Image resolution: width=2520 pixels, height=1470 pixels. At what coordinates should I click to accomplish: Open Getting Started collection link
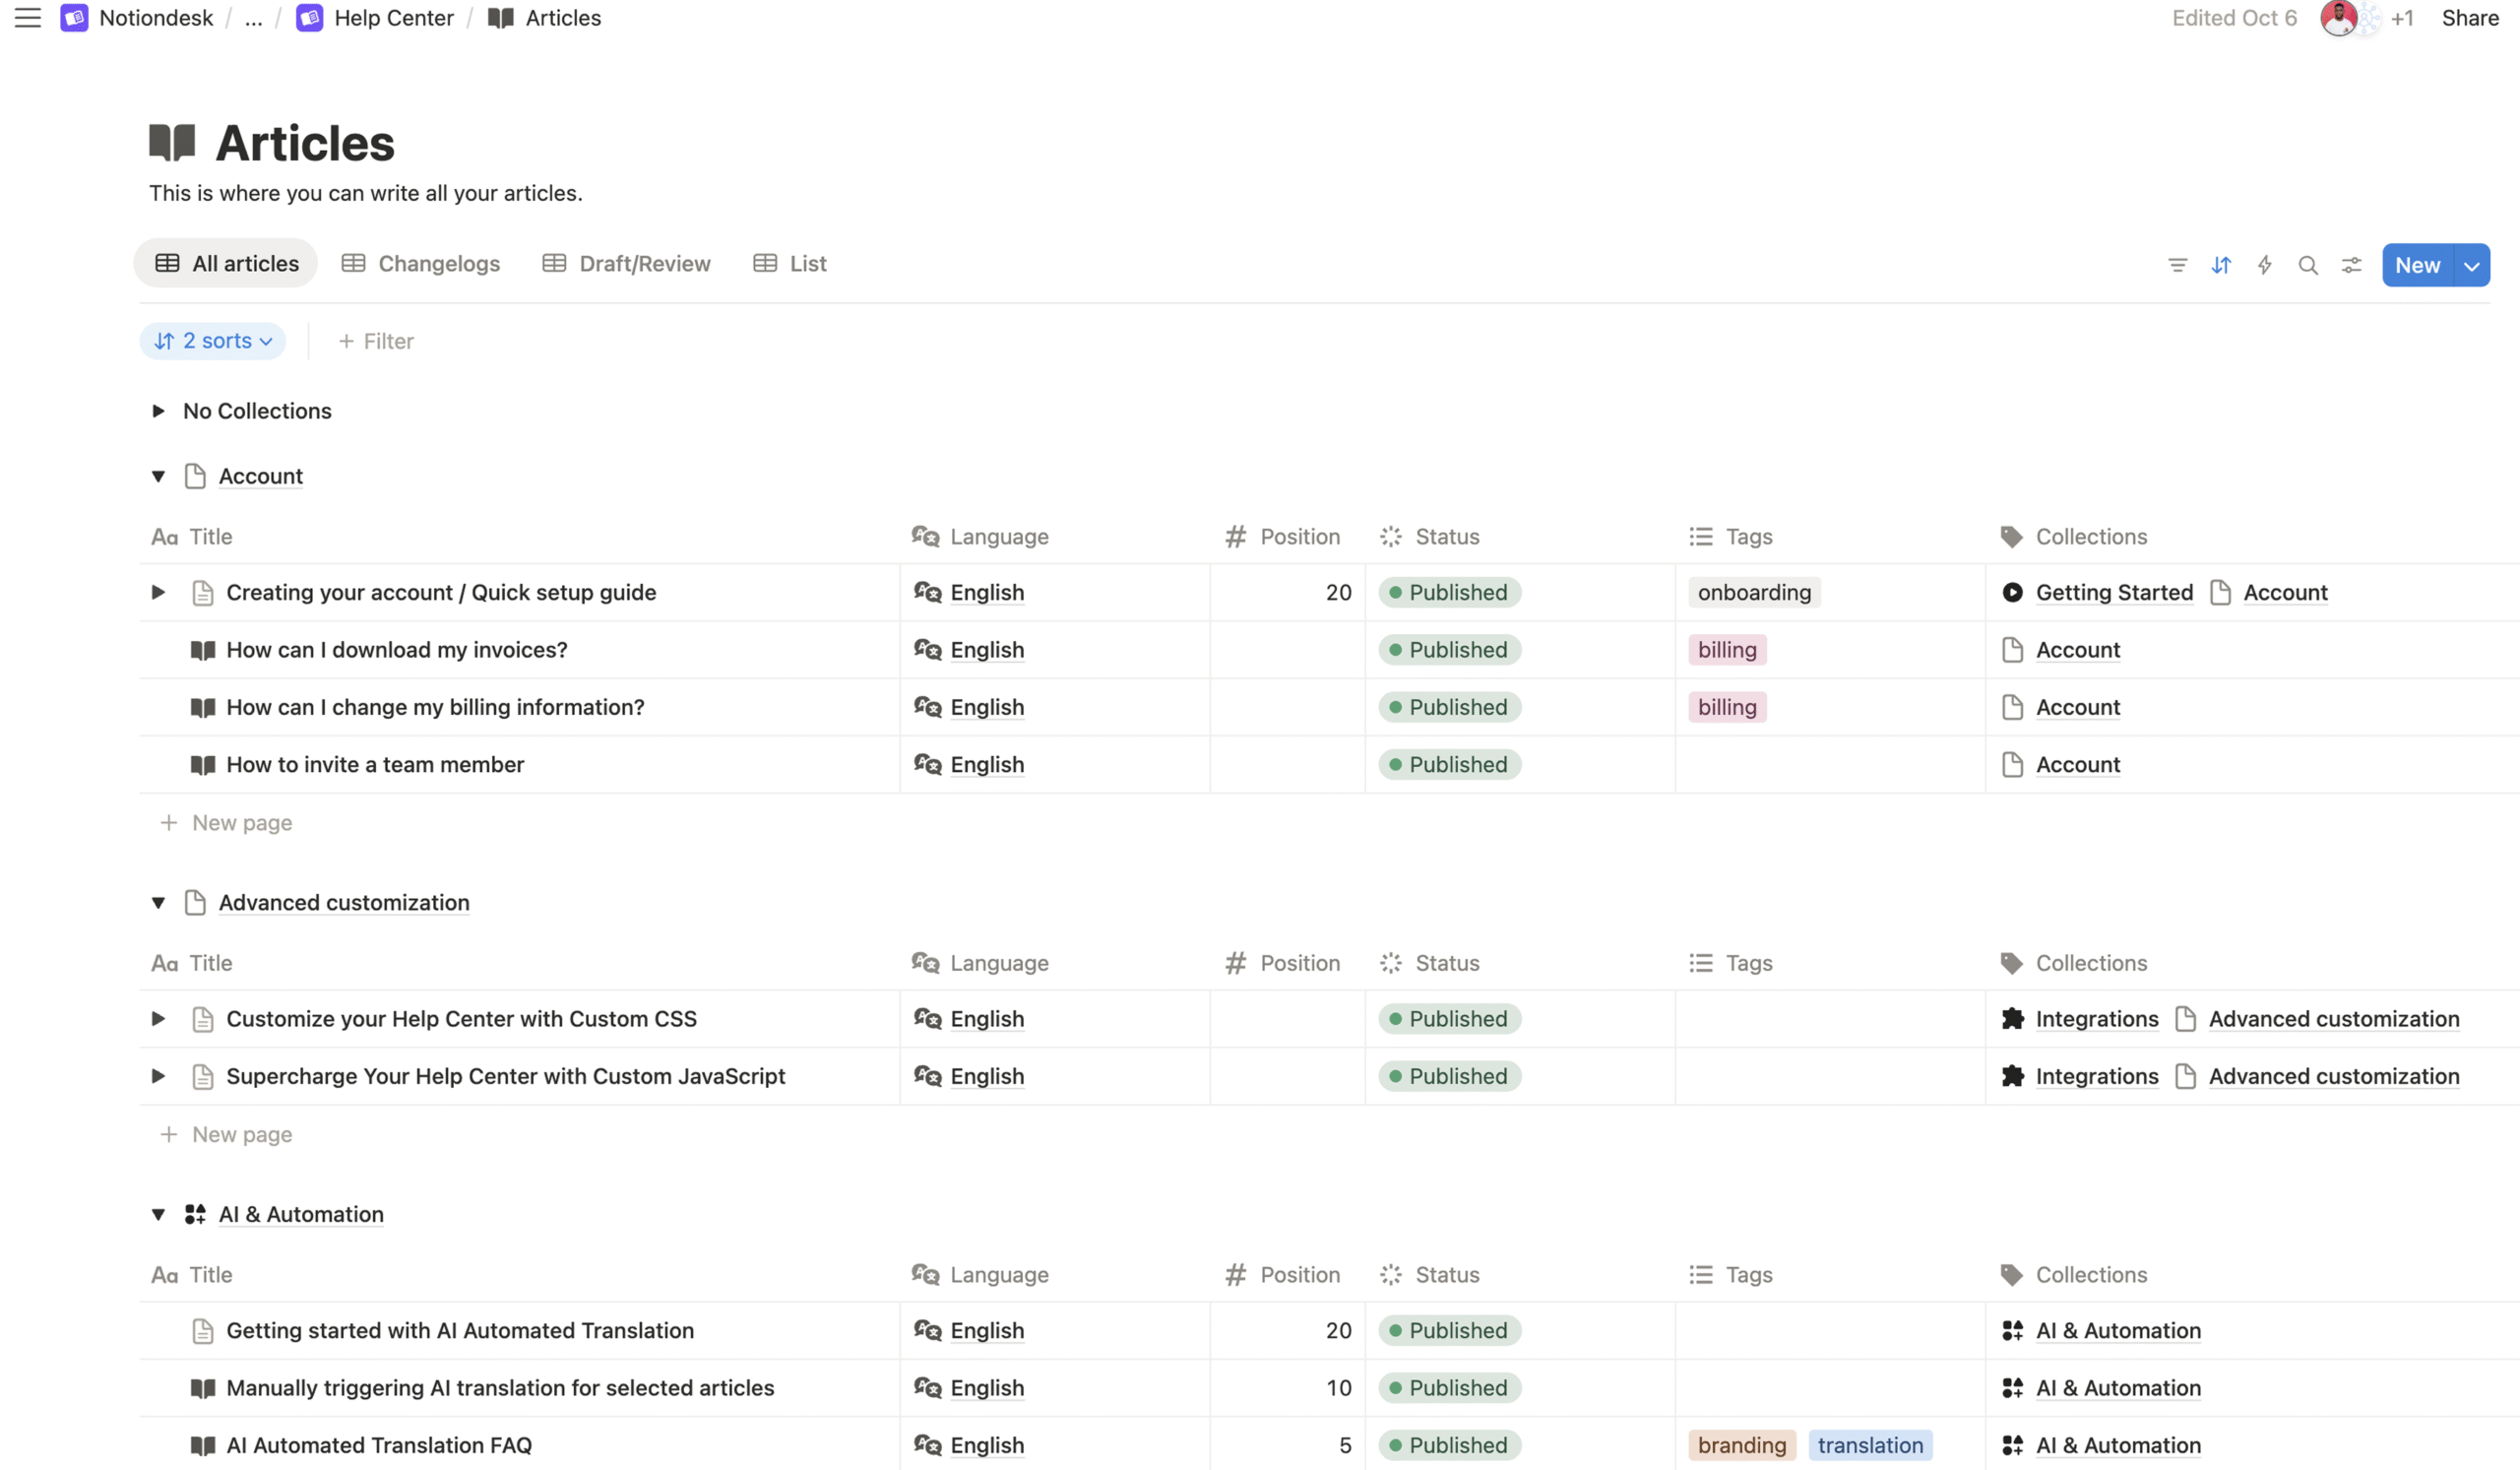pyautogui.click(x=2113, y=592)
